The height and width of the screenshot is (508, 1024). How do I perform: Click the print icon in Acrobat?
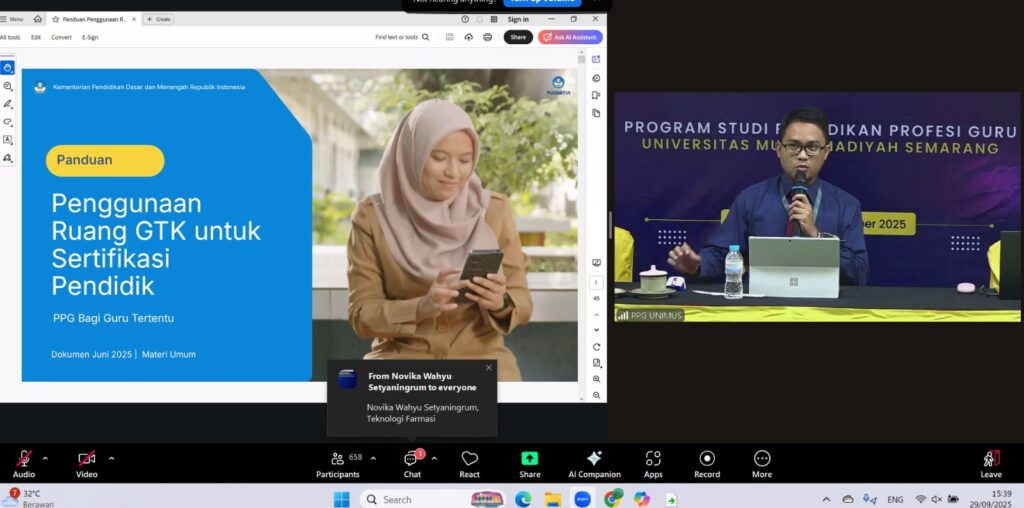tap(487, 37)
